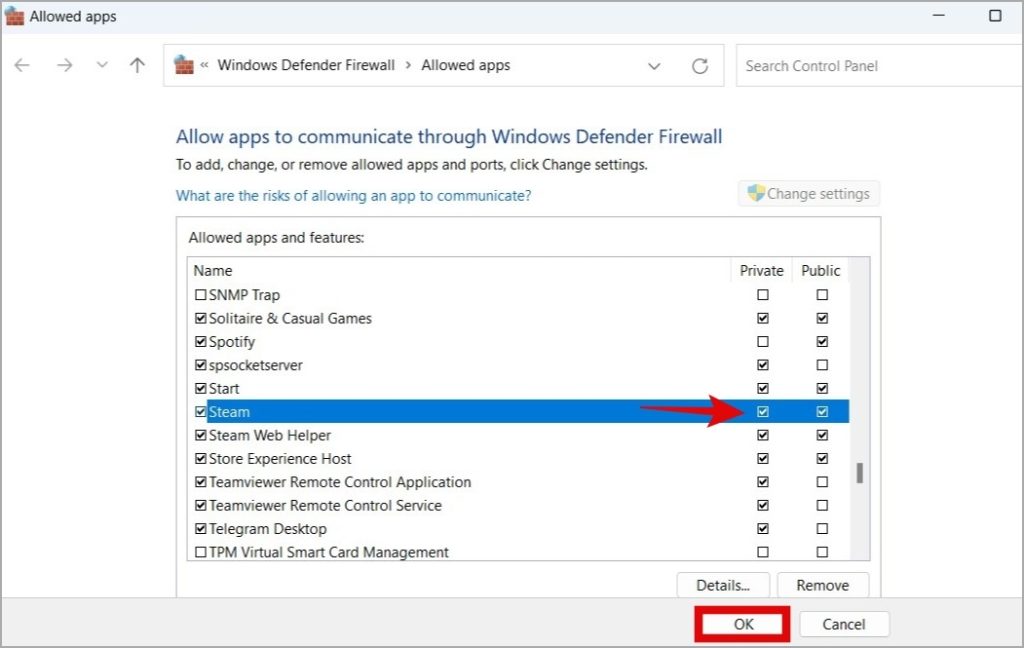Refresh the Allowed apps page
This screenshot has height=648, width=1024.
tap(700, 66)
